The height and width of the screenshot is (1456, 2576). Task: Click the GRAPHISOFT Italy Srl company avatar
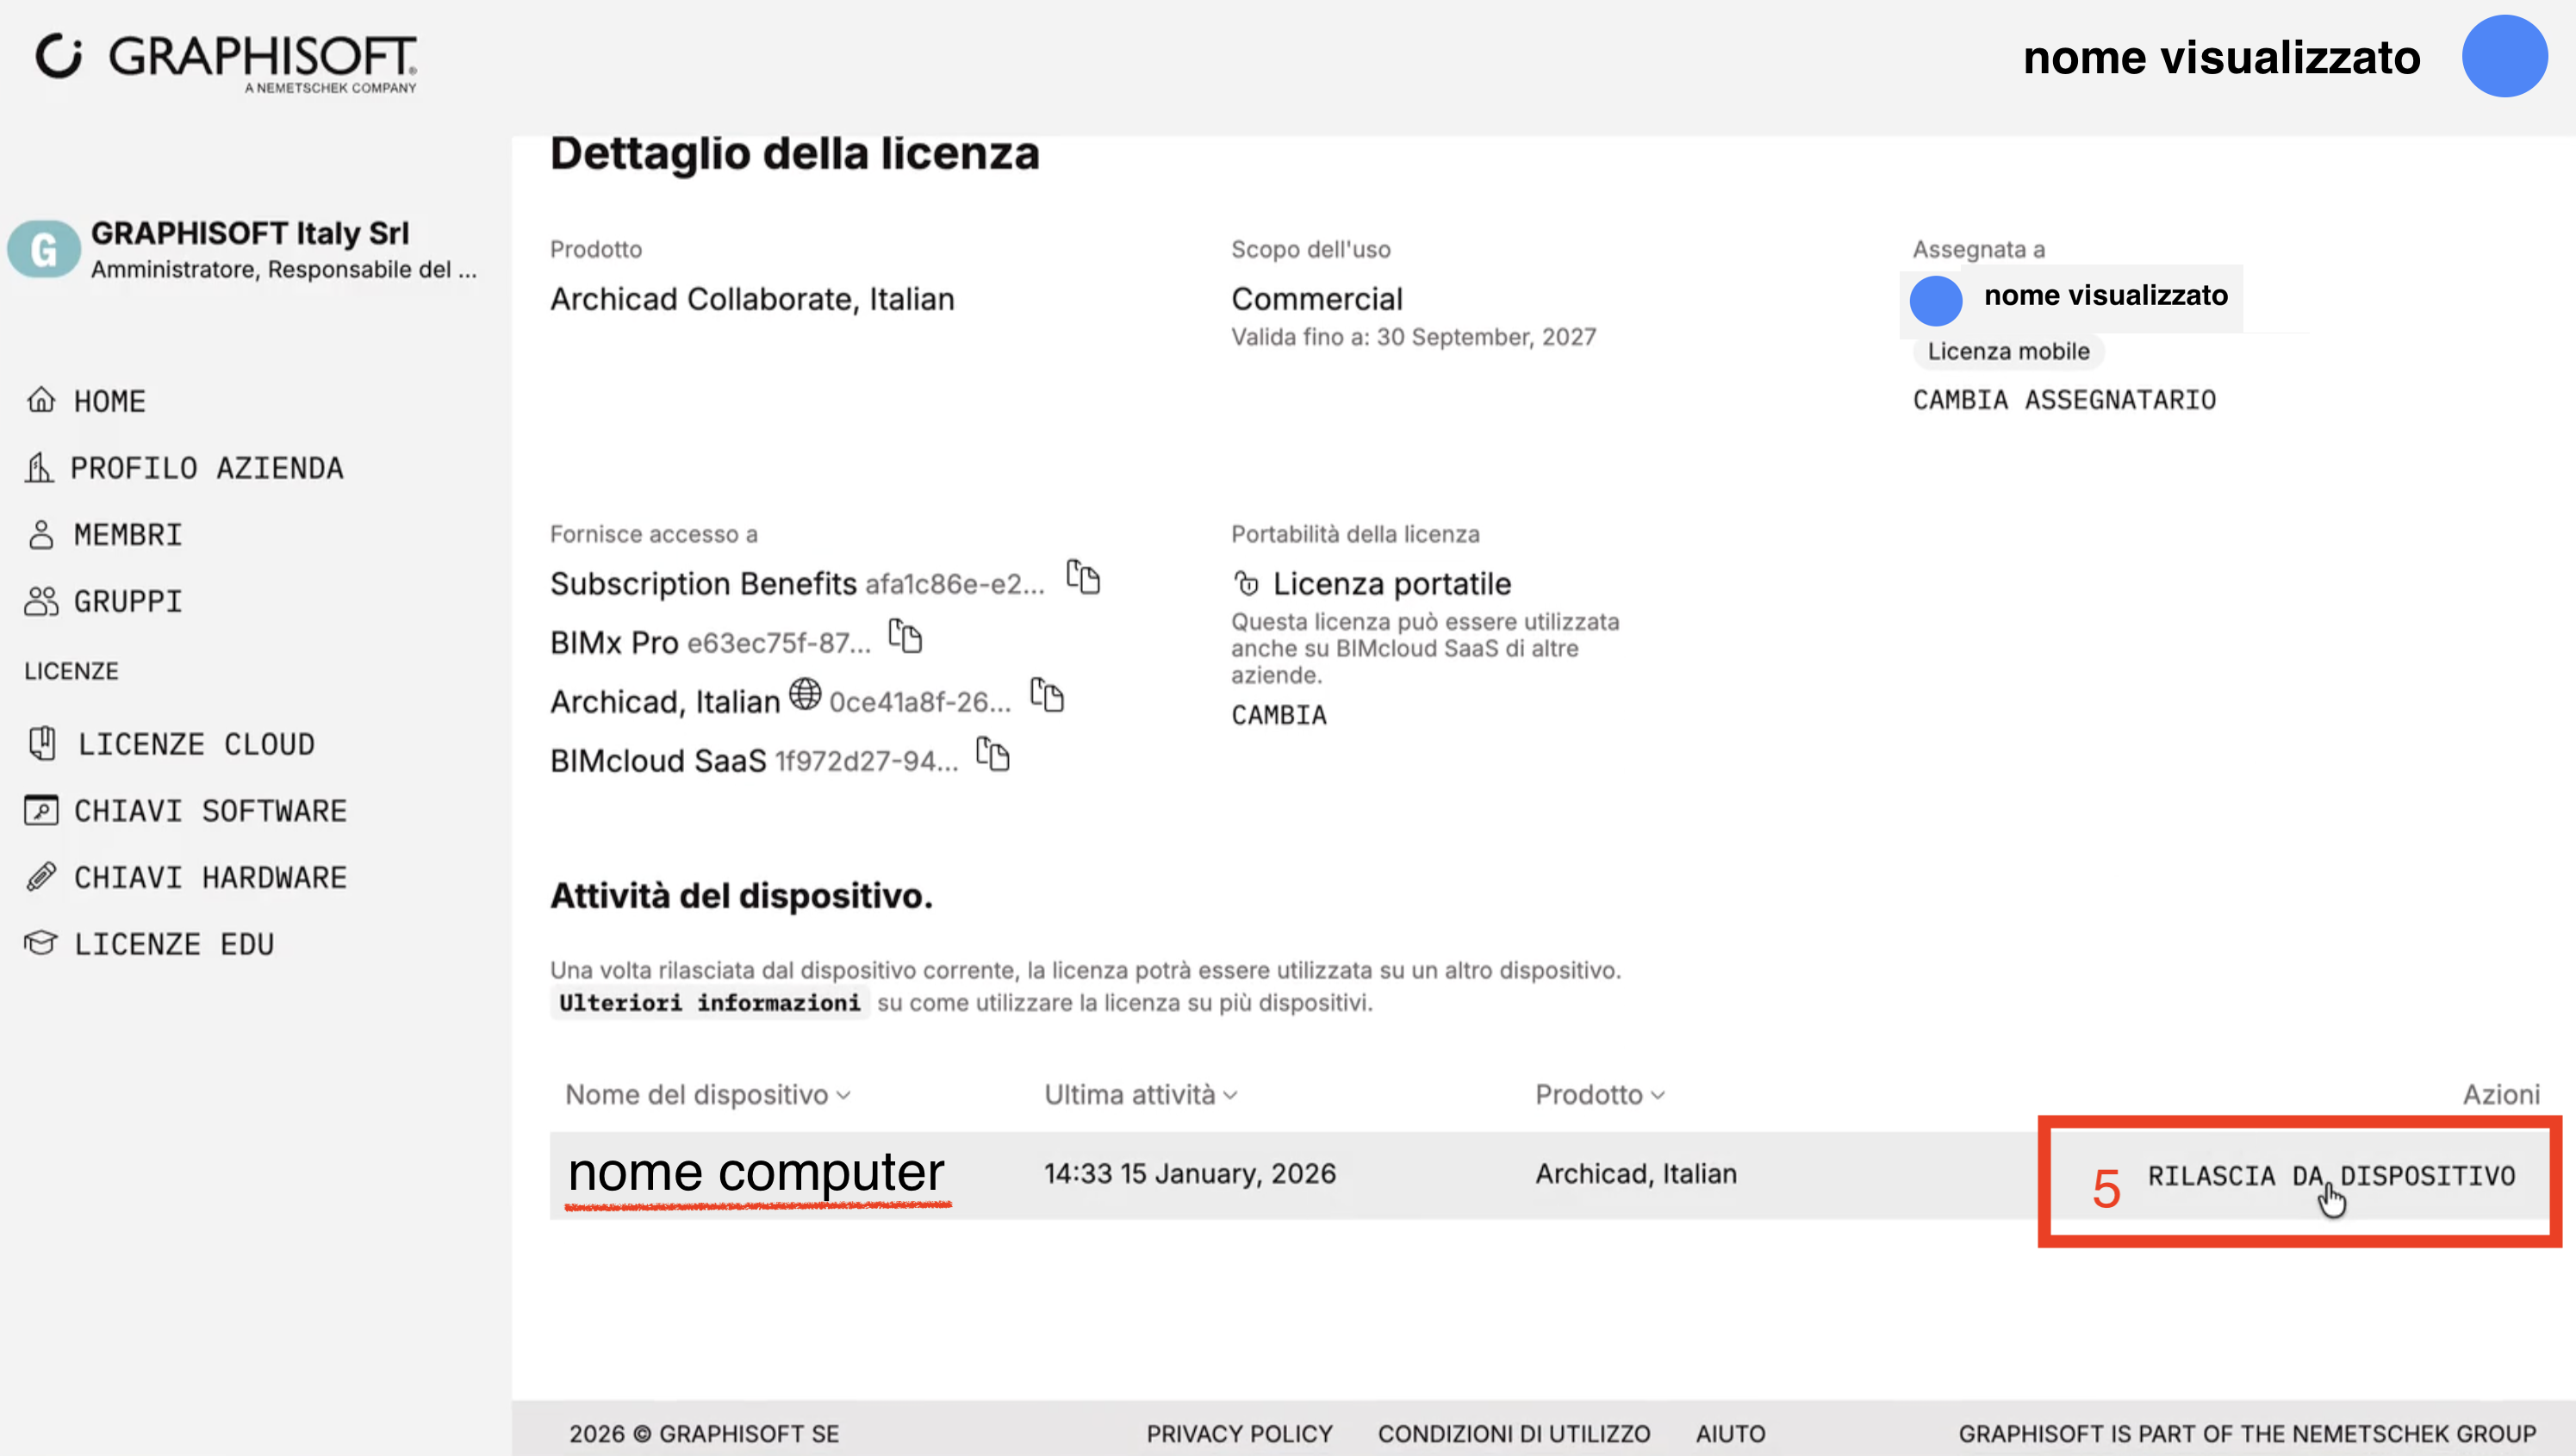(x=44, y=249)
